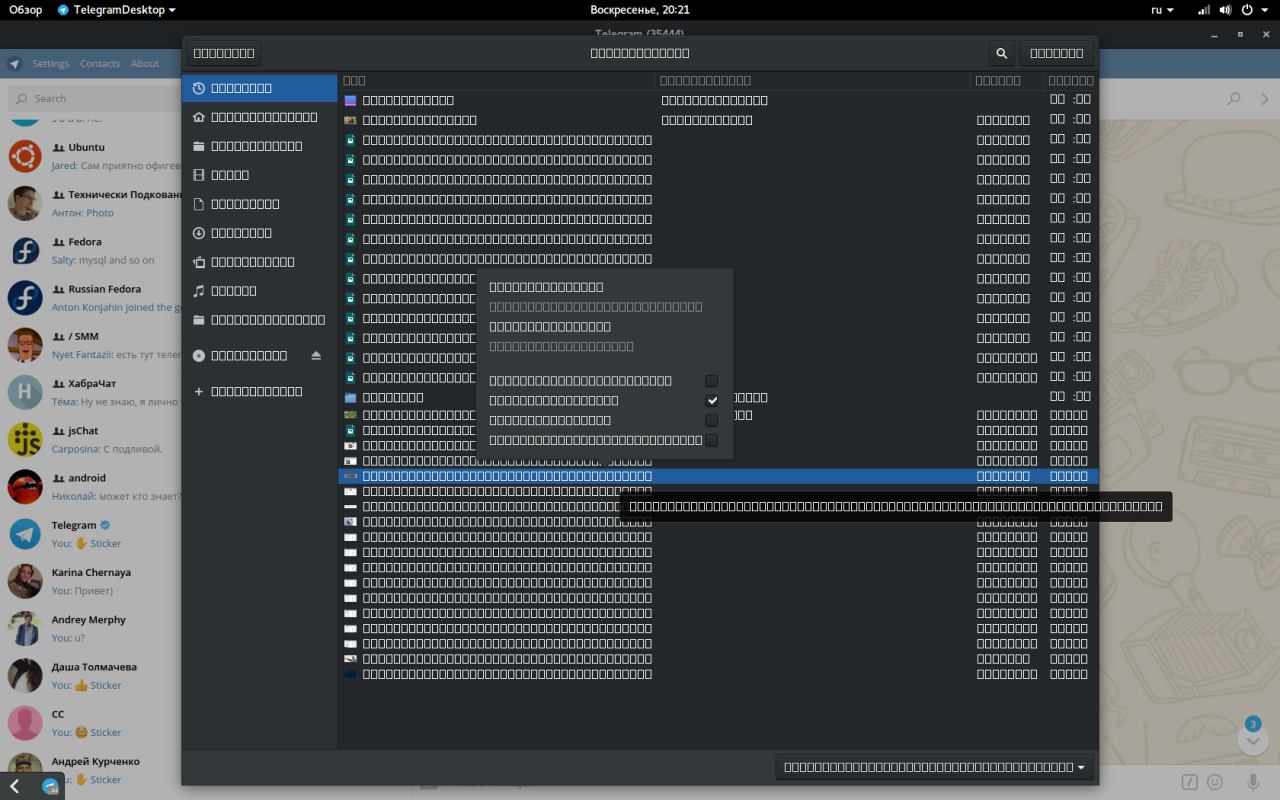This screenshot has height=800, width=1280.
Task: Click the microphone voice message icon
Action: pos(1253,782)
